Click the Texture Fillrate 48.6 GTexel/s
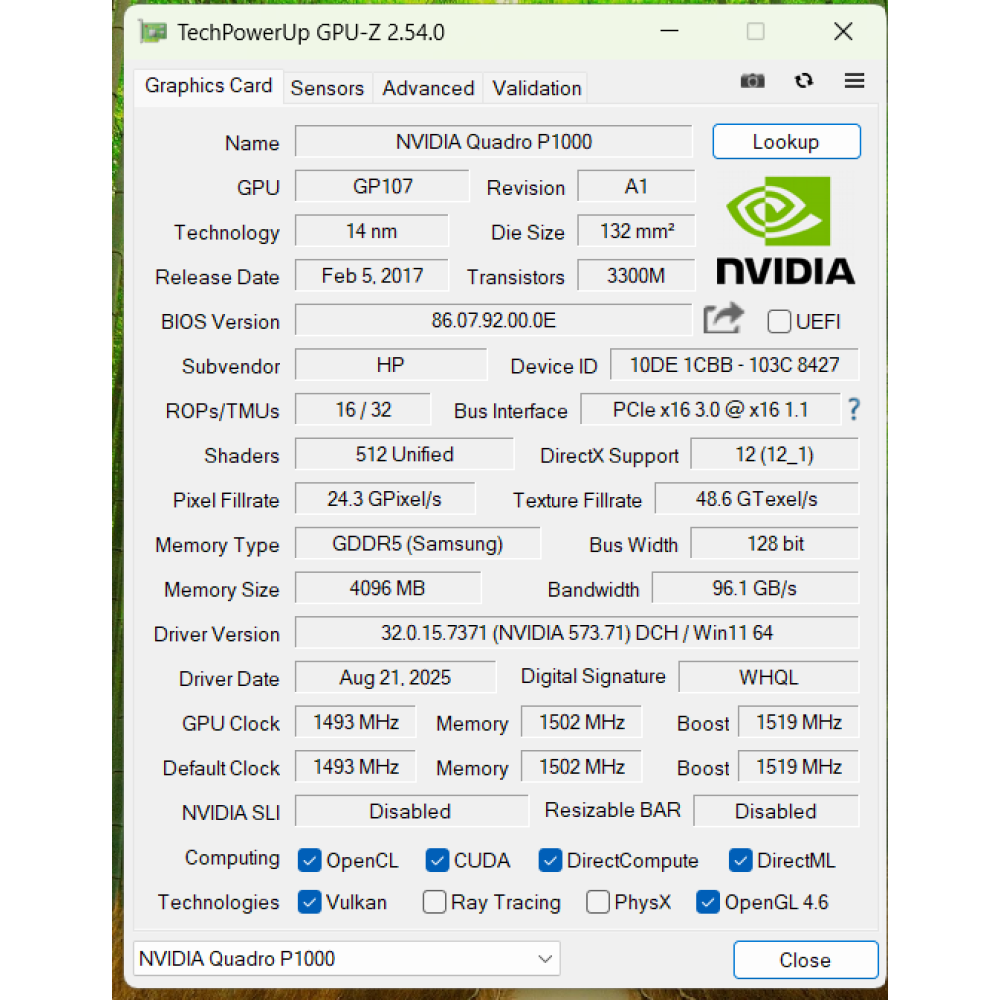1000x1000 pixels. 756,499
